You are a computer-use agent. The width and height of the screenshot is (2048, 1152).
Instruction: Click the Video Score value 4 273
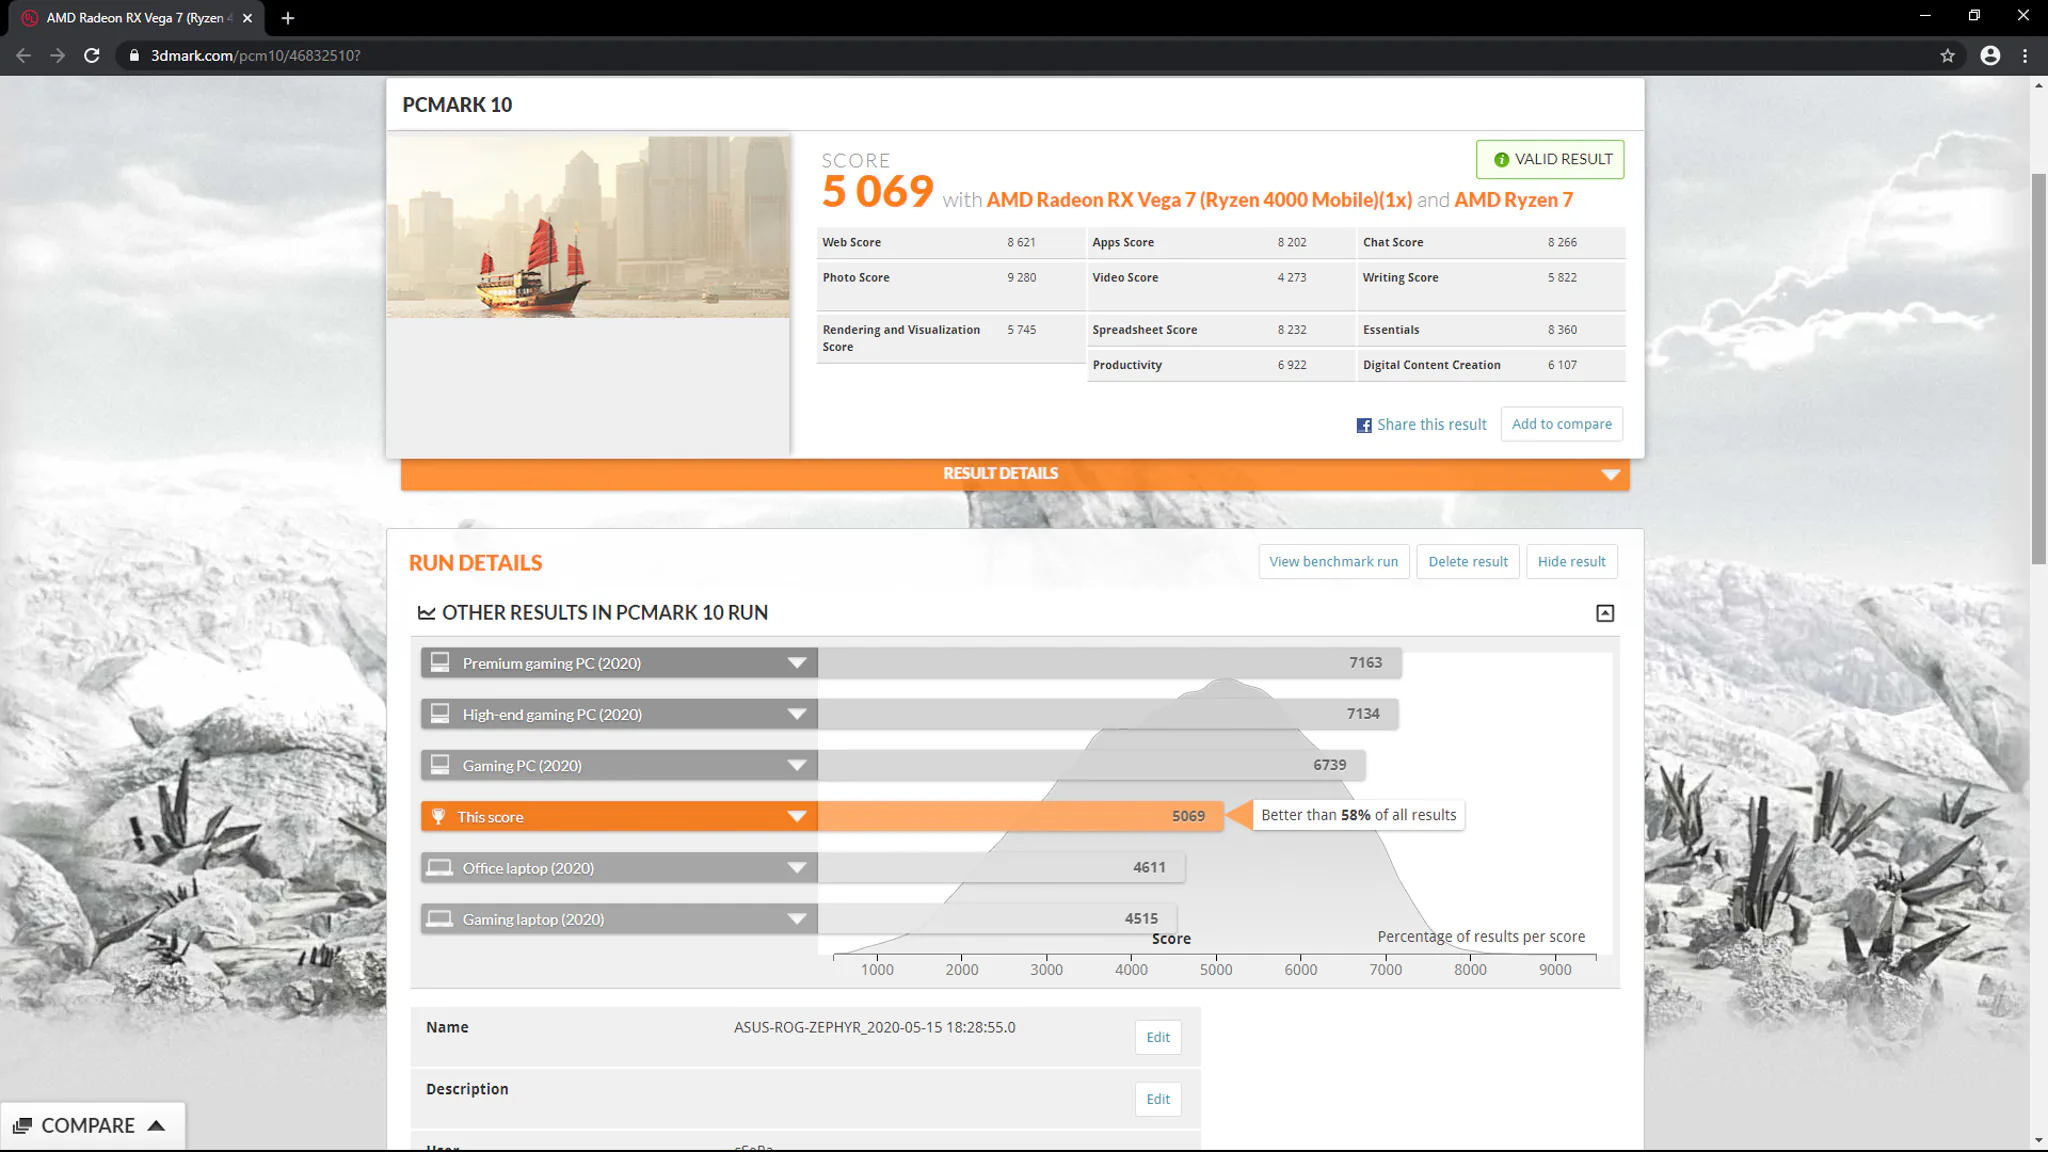[1291, 278]
